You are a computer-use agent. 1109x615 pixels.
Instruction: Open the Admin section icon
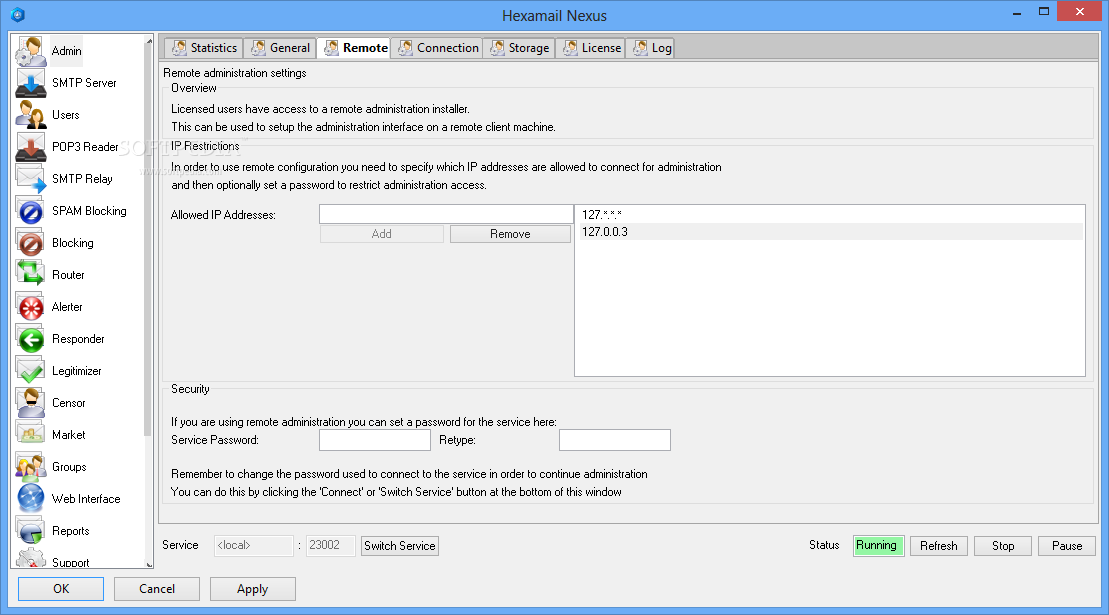pos(31,51)
